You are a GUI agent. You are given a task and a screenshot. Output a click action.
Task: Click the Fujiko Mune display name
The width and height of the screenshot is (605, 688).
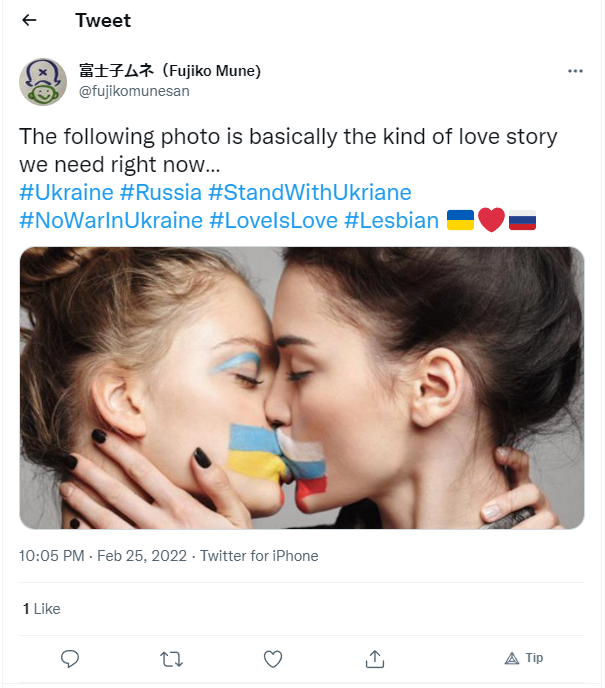tap(170, 71)
